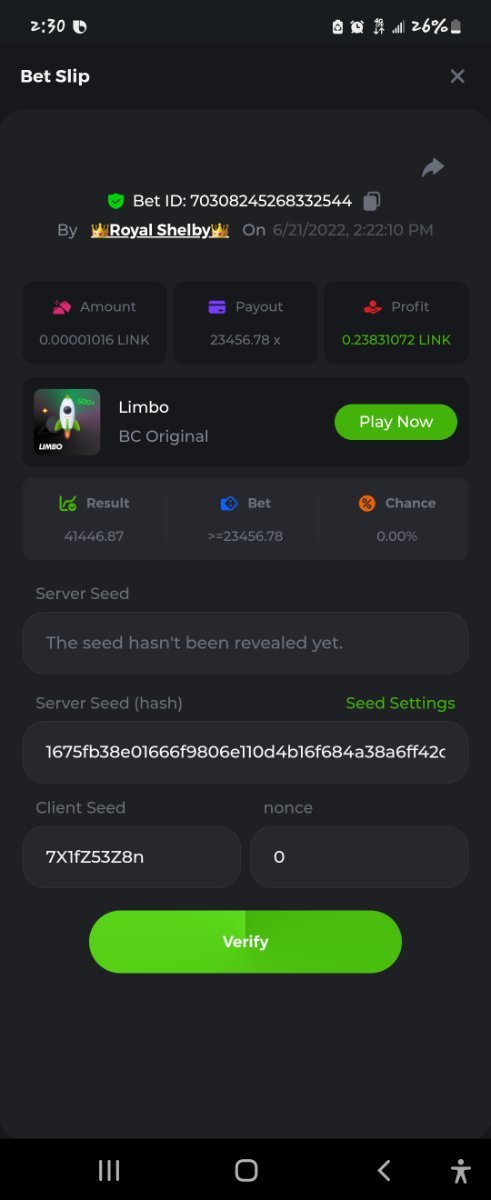Tap the orange Chance percent icon
Viewport: 491px width, 1200px height.
[x=367, y=503]
